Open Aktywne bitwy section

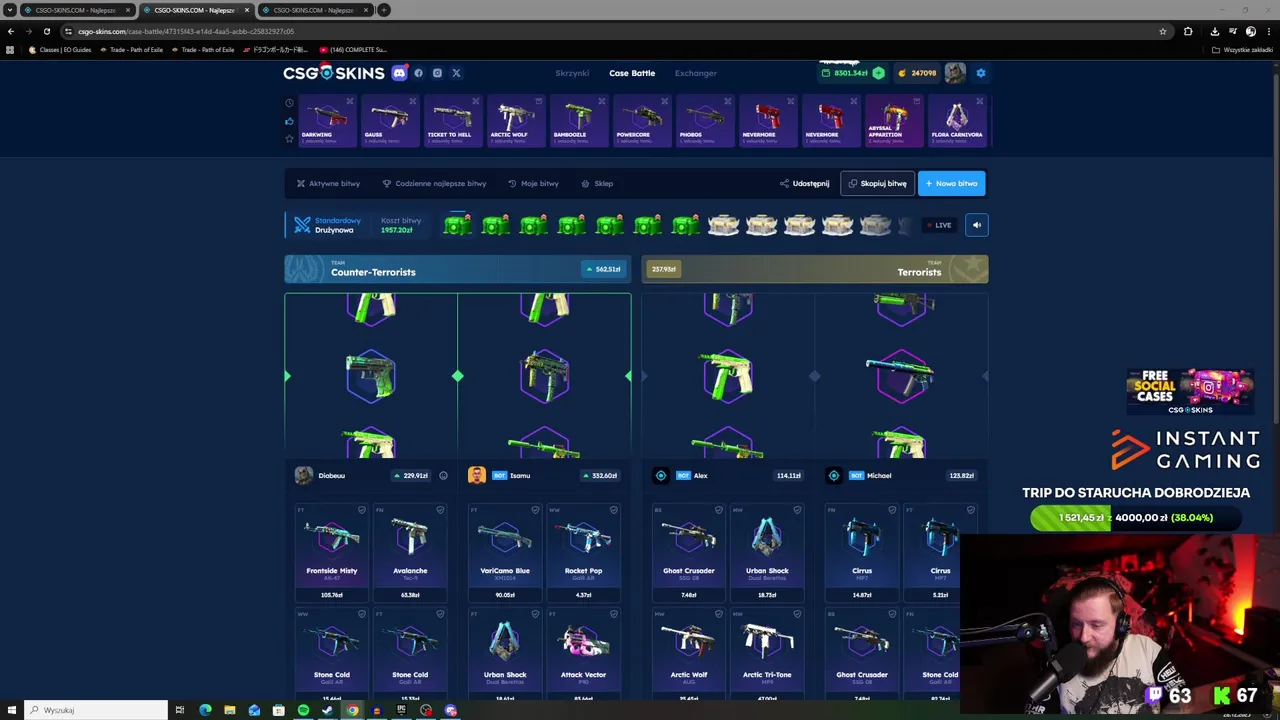pos(328,184)
